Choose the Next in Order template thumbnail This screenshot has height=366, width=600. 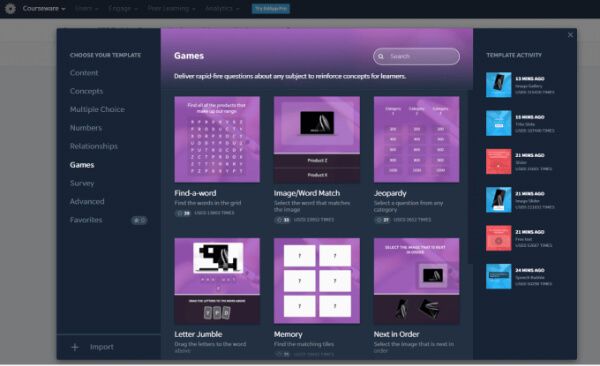pos(417,281)
